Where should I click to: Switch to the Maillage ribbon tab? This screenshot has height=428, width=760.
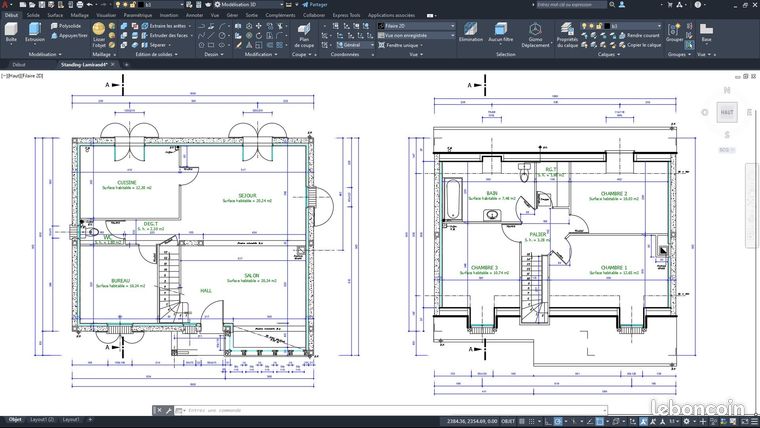click(x=79, y=15)
